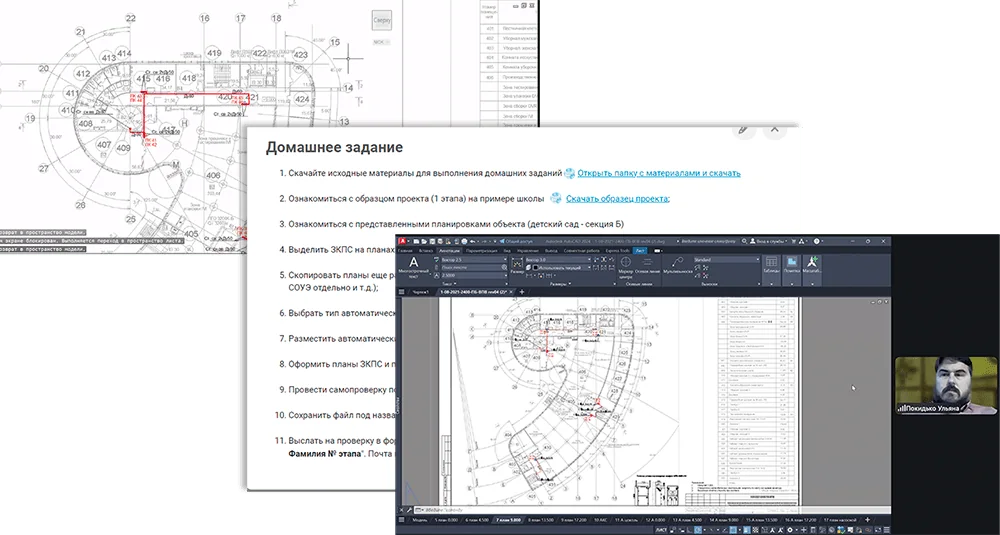Expand the multileader style Standard dropdown
The image size is (1000, 535).
click(758, 260)
